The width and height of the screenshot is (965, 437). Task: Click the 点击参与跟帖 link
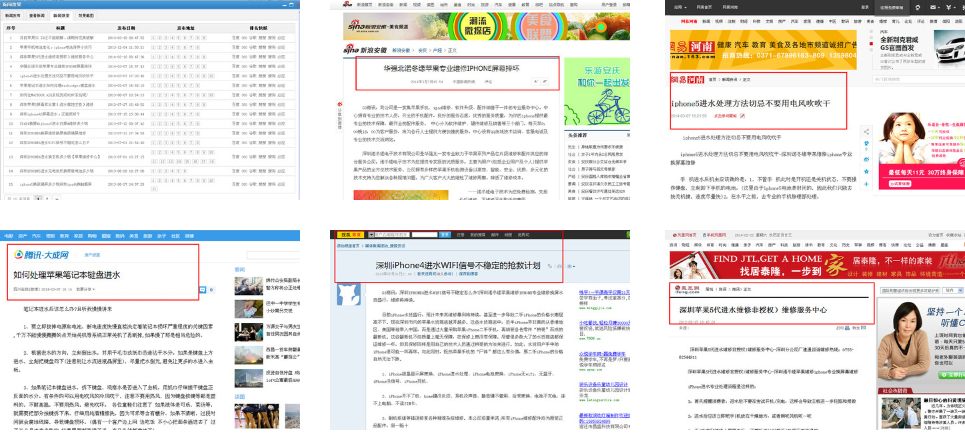click(x=726, y=116)
